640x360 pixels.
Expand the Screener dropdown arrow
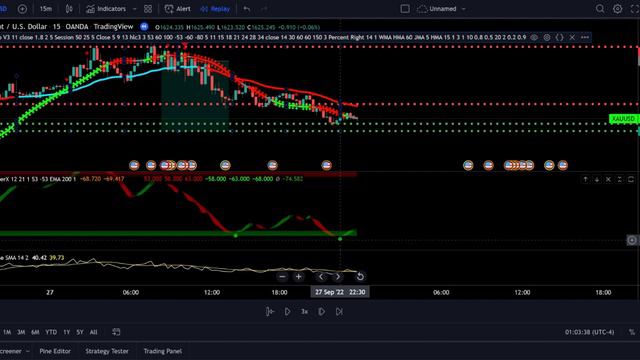coord(28,351)
